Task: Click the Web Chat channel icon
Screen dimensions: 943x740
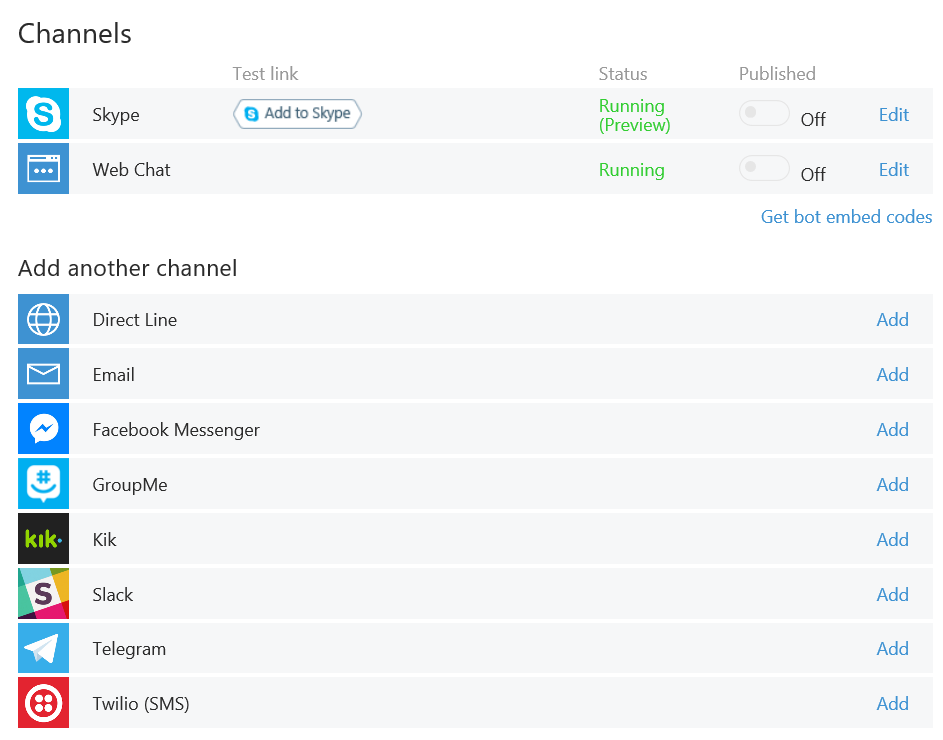Action: [x=43, y=168]
